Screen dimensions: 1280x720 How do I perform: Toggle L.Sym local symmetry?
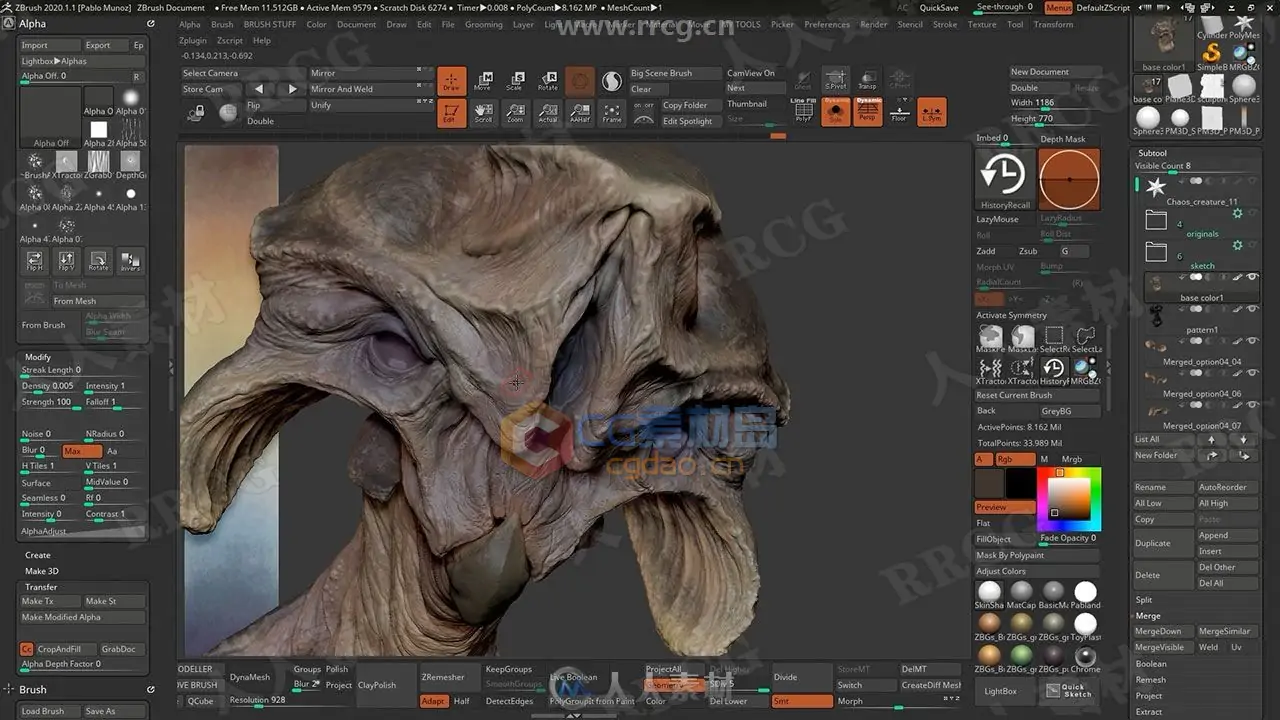(x=931, y=112)
